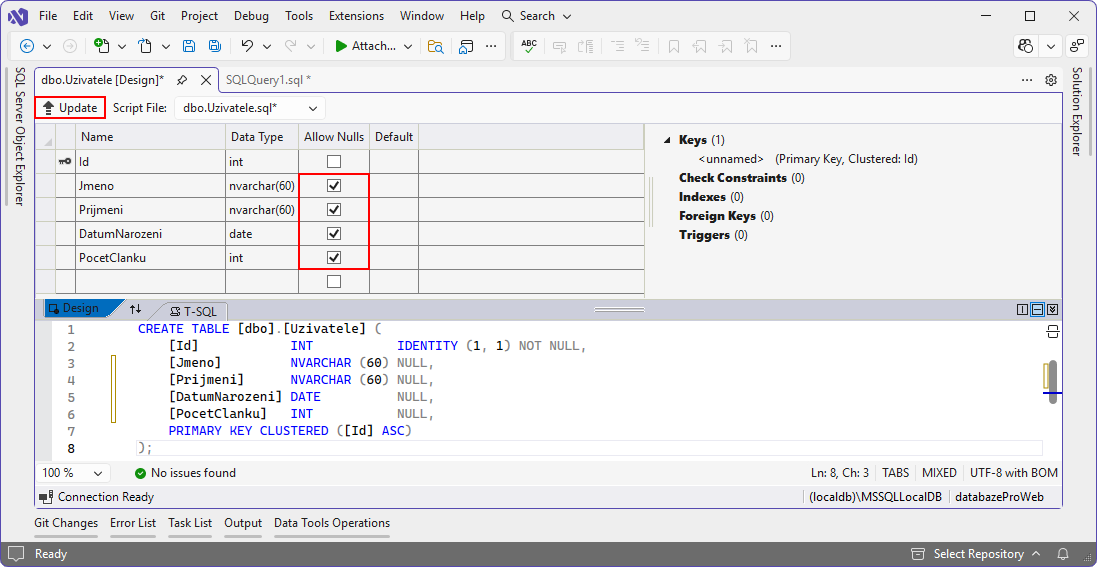Collapse the Keys section triangle
Viewport: 1097px width, 567px height.
coord(666,139)
